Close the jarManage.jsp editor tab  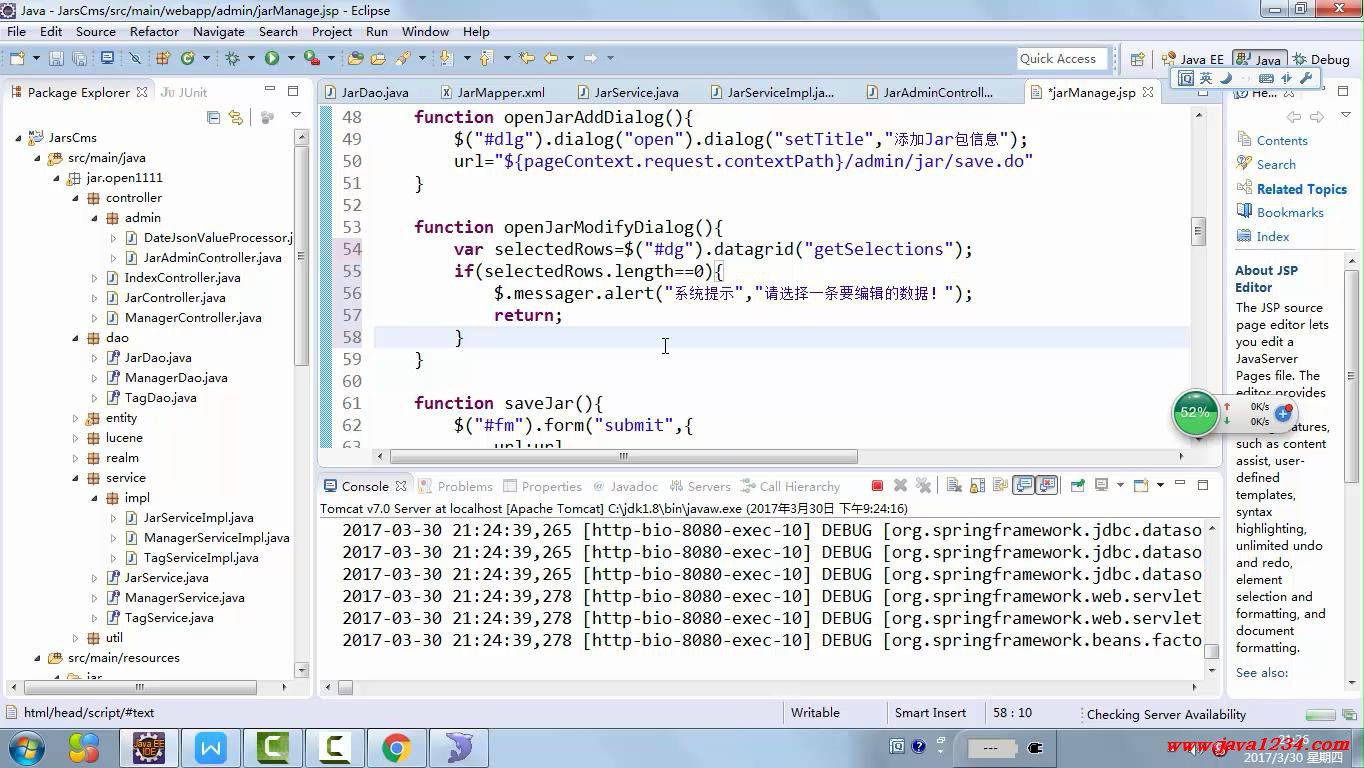[1148, 92]
